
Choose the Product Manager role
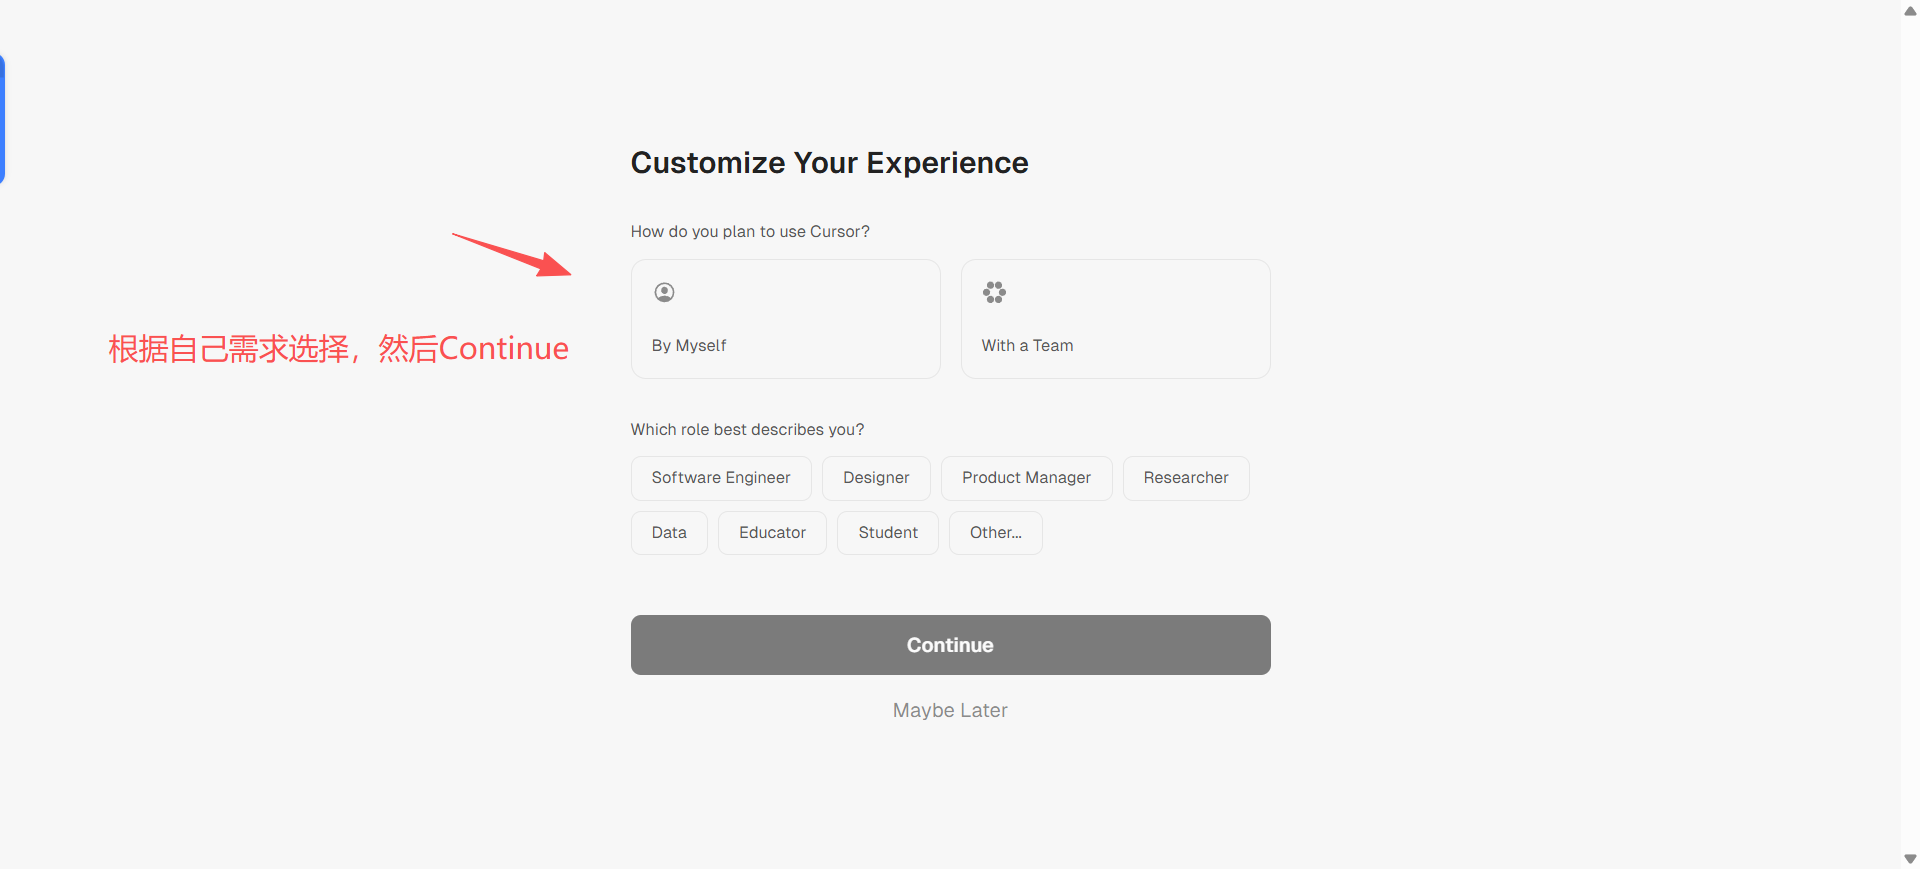1026,478
